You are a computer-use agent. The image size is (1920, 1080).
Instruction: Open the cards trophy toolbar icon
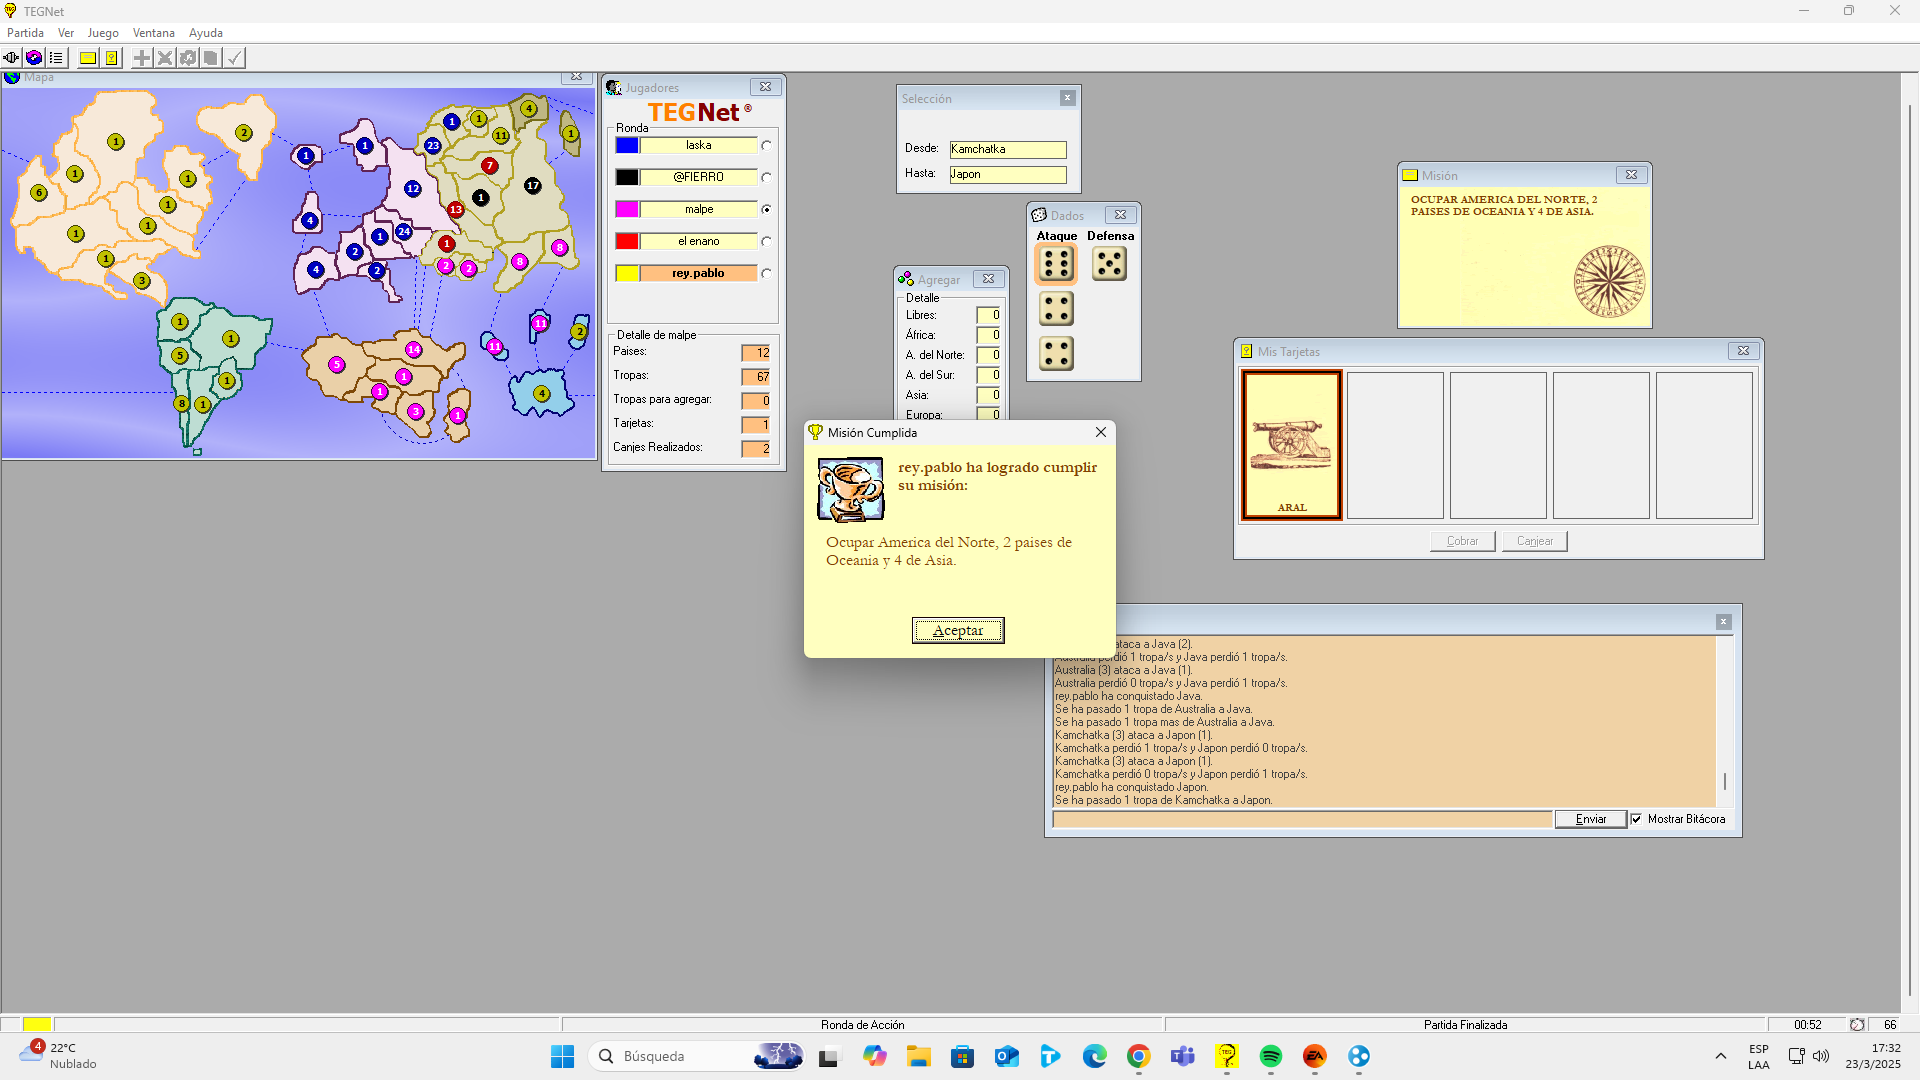[111, 58]
